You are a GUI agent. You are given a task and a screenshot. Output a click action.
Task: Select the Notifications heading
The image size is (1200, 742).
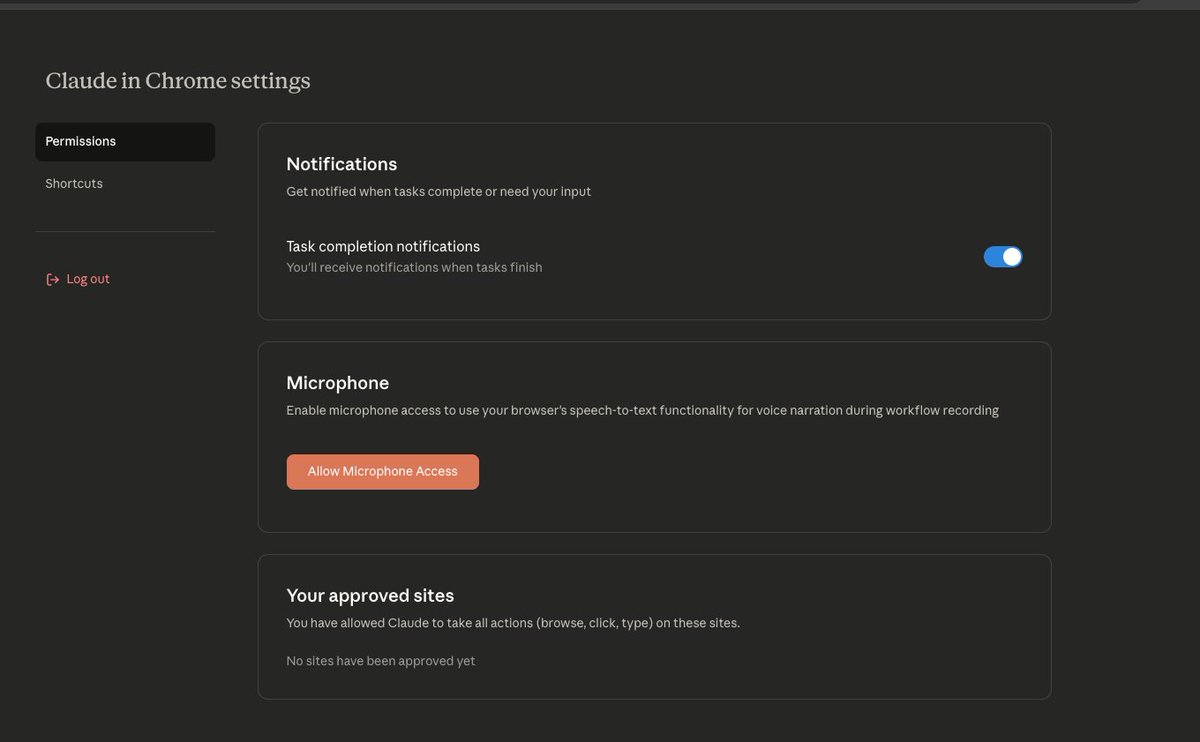342,164
